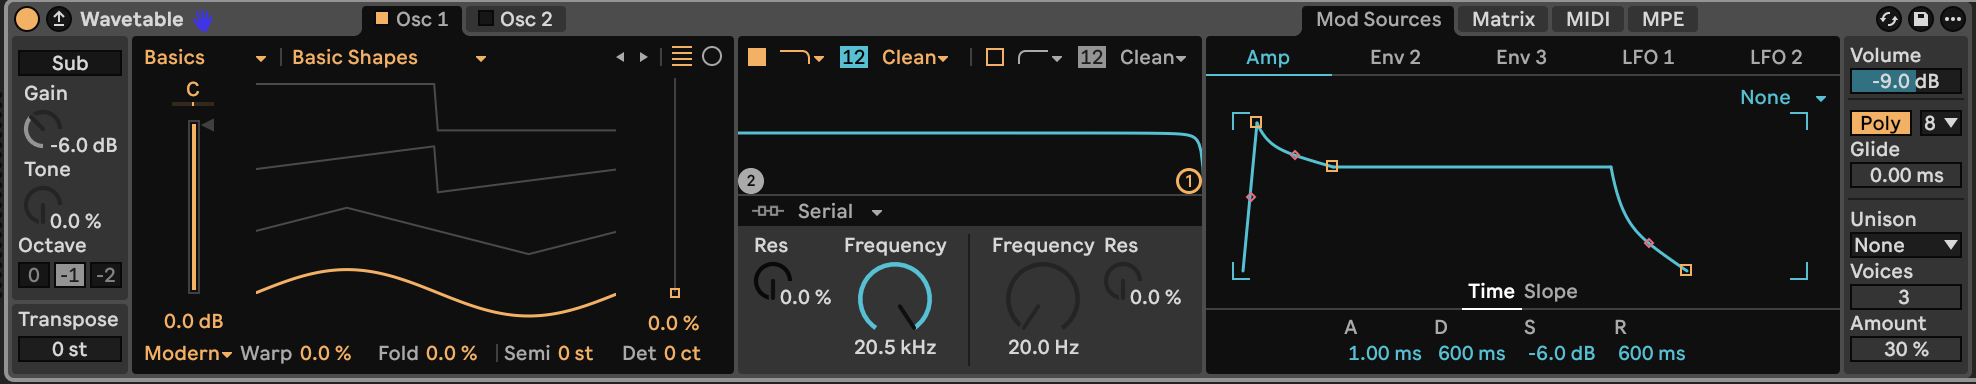1976x384 pixels.
Task: Click the oscillator pan C marker
Action: tap(193, 91)
